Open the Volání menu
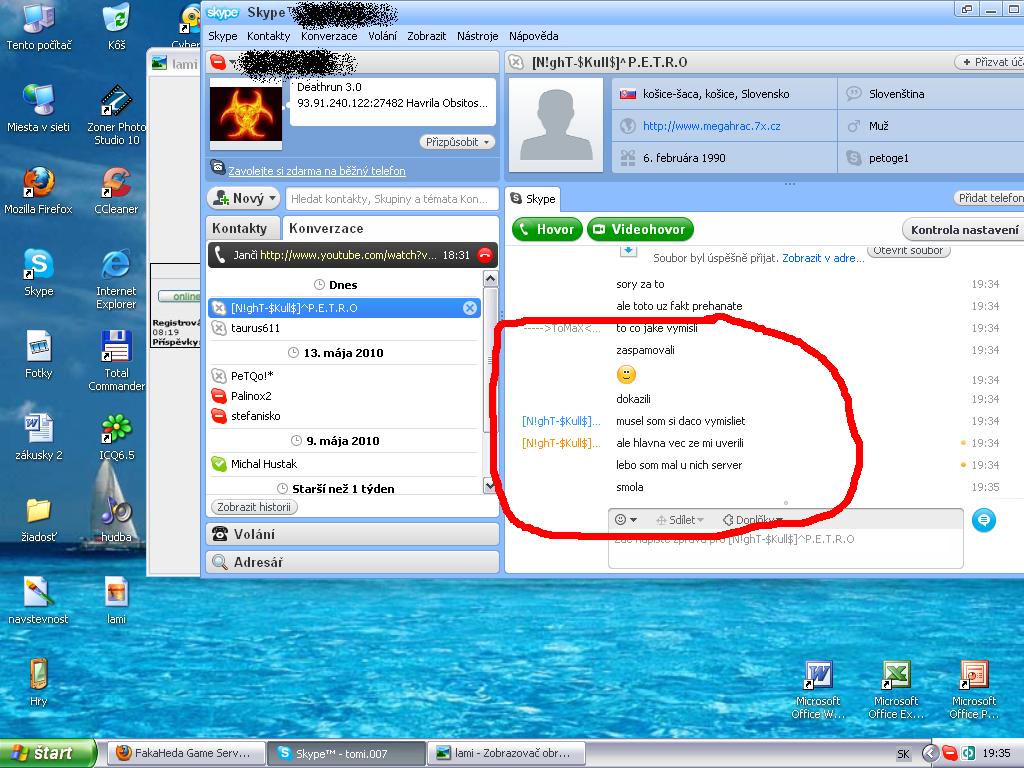The height and width of the screenshot is (768, 1024). point(382,36)
